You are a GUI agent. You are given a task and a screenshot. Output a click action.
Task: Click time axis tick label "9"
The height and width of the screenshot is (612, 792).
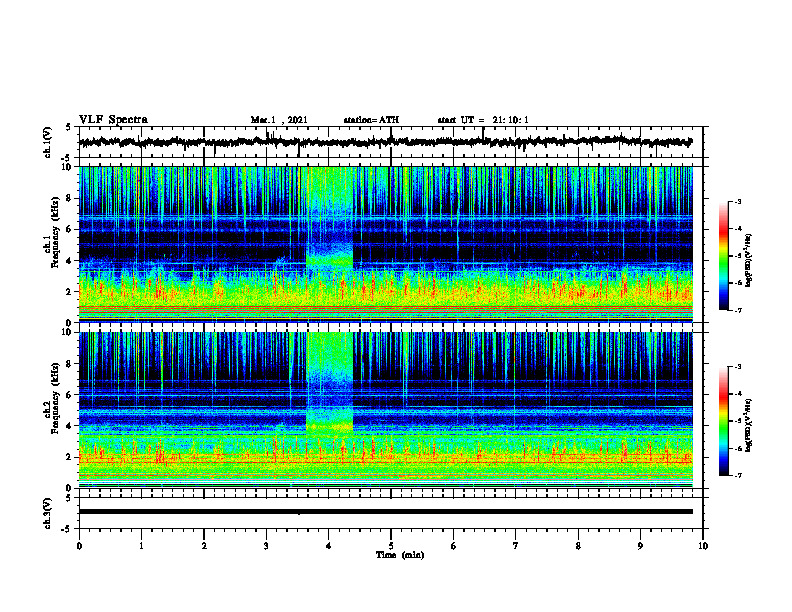640,546
